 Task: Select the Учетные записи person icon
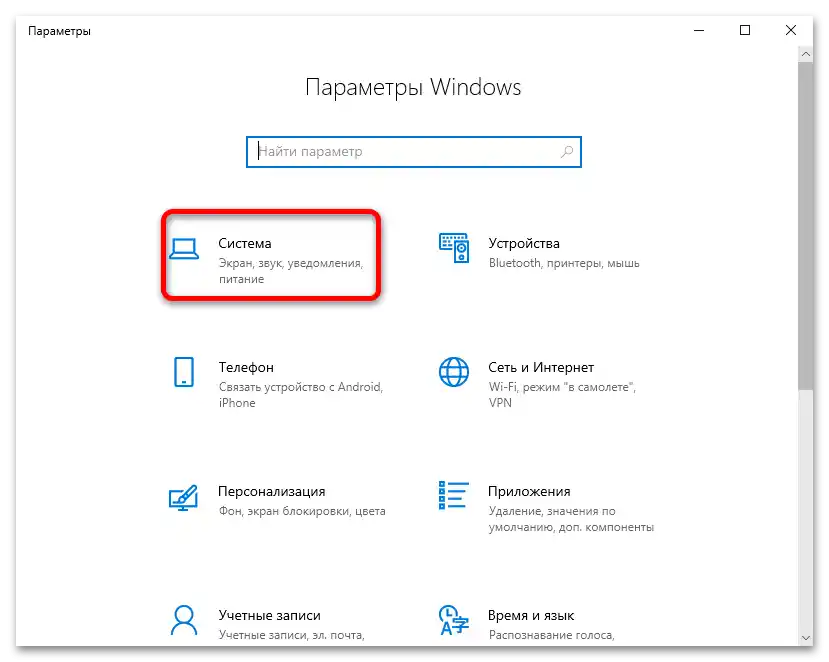[184, 620]
